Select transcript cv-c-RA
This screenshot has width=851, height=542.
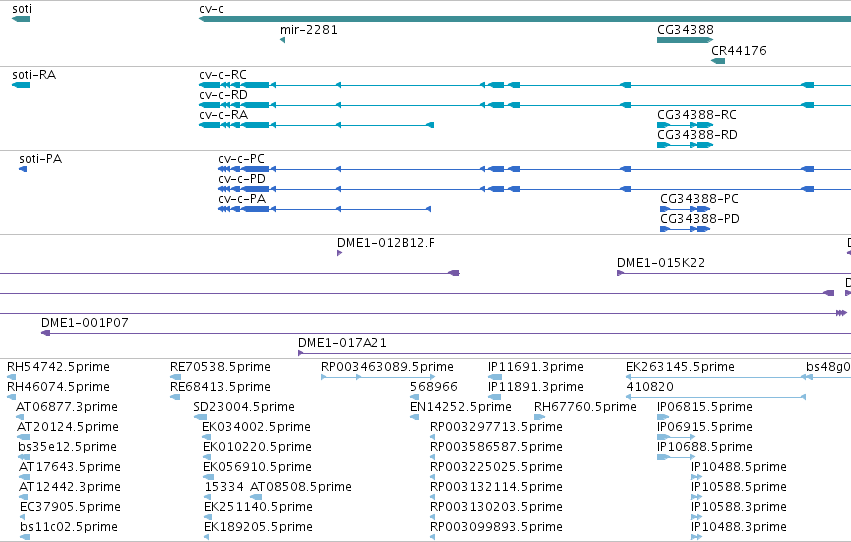pyautogui.click(x=224, y=115)
